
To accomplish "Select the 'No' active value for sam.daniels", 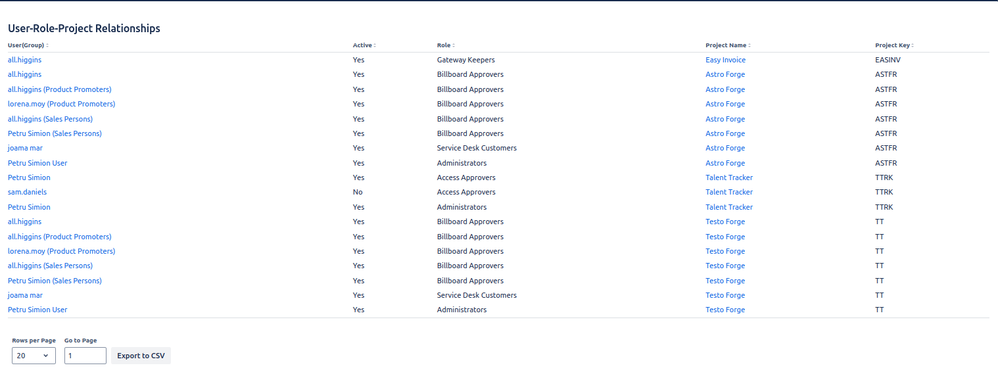I will click(357, 192).
